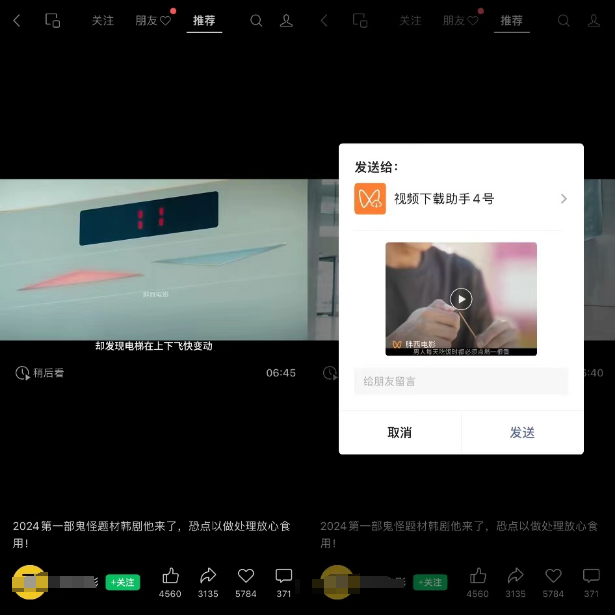
Task: Open comments icon with 371 on left screen
Action: click(x=284, y=576)
